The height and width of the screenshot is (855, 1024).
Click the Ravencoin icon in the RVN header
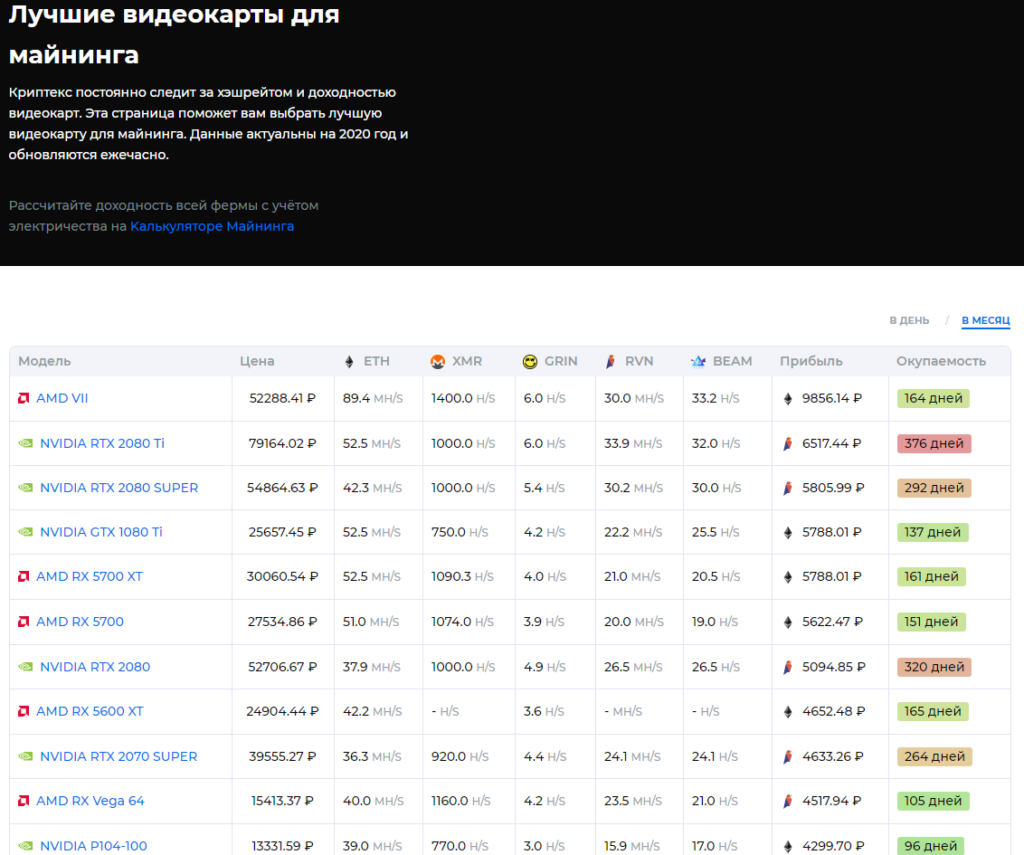[610, 361]
